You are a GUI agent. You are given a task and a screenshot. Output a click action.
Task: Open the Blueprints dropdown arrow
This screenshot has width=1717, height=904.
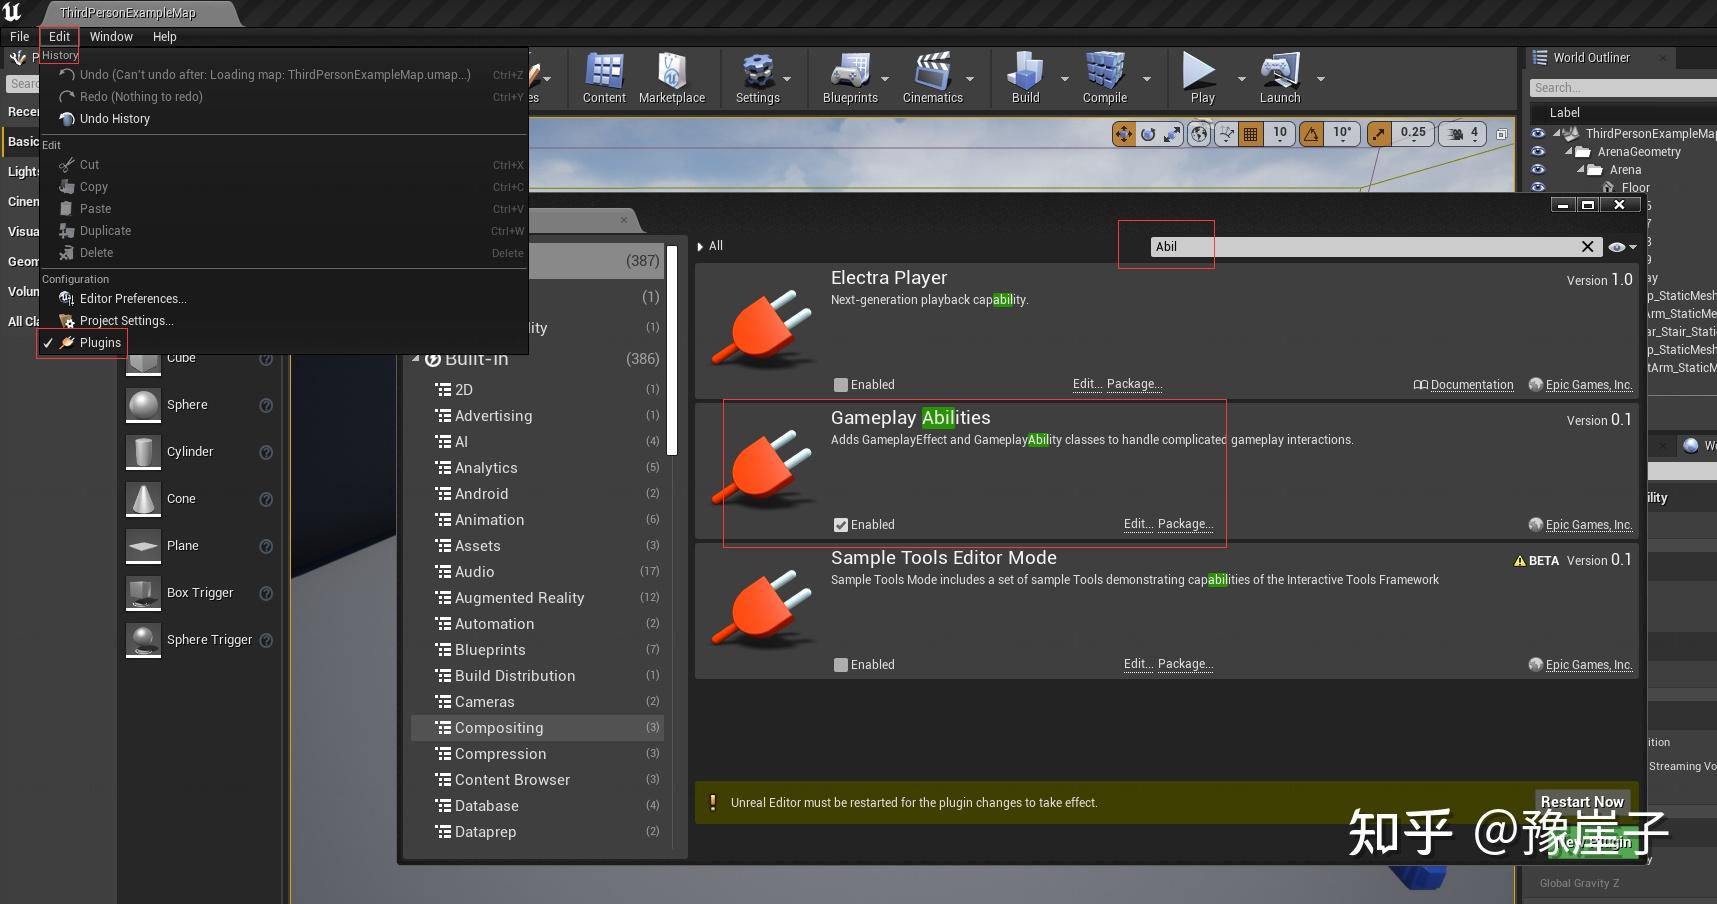(885, 79)
